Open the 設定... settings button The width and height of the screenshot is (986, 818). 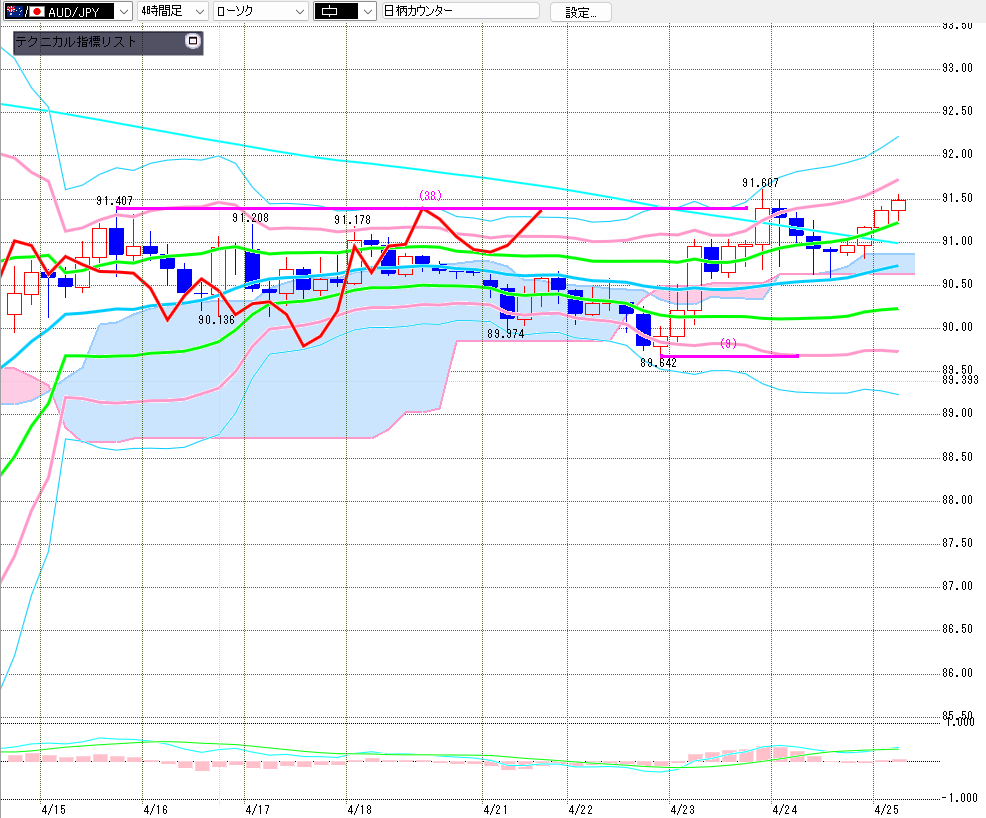click(x=580, y=12)
